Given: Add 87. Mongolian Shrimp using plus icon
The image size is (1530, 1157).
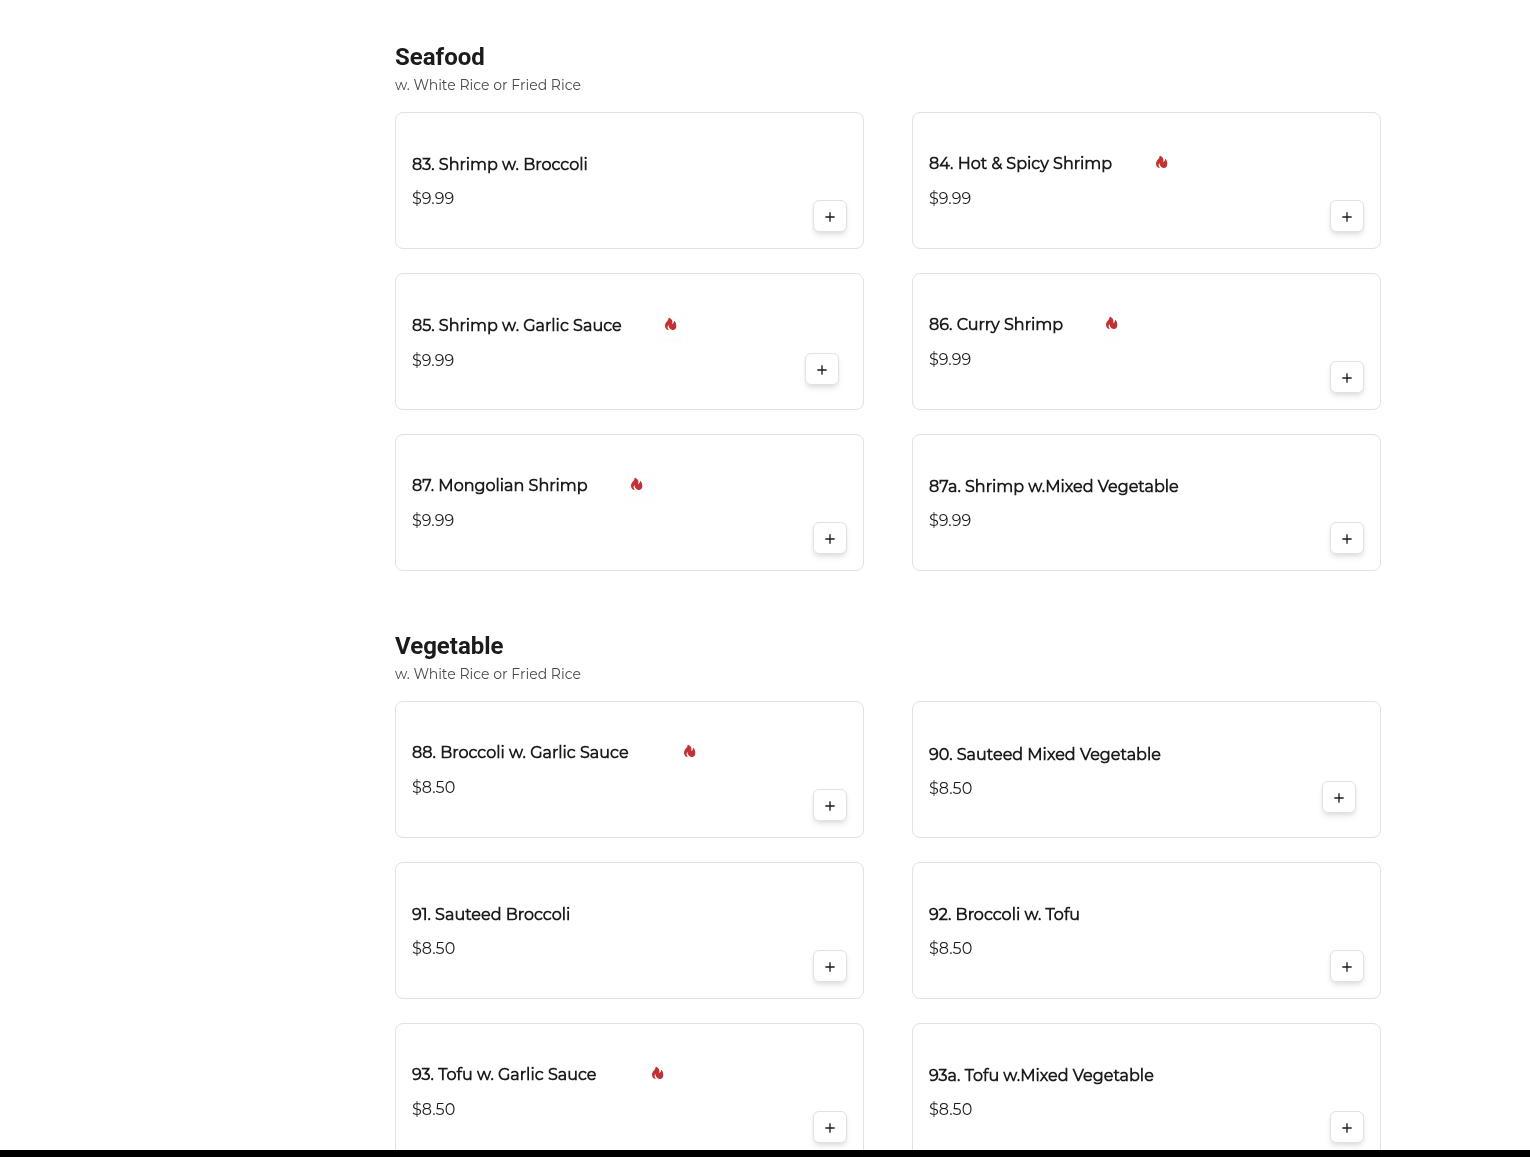Looking at the screenshot, I should (829, 539).
